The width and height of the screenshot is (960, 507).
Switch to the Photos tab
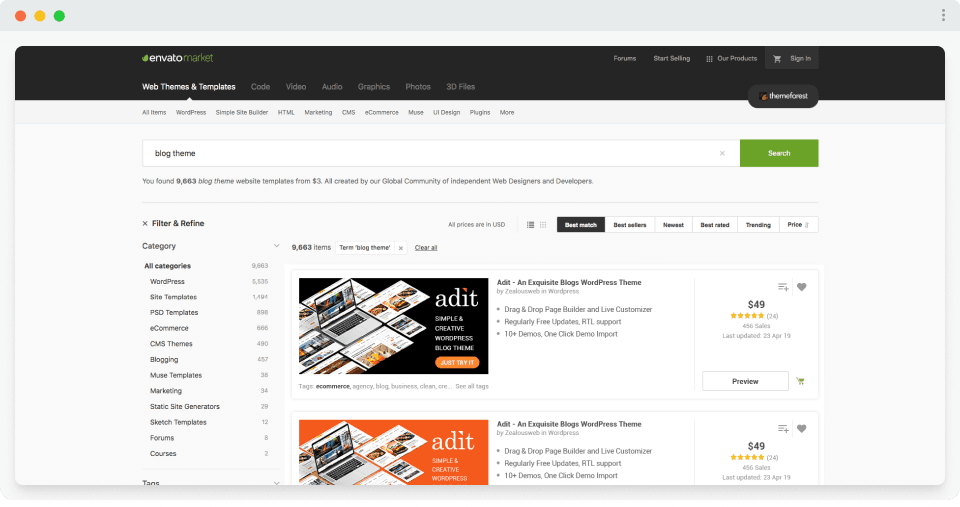coord(418,87)
